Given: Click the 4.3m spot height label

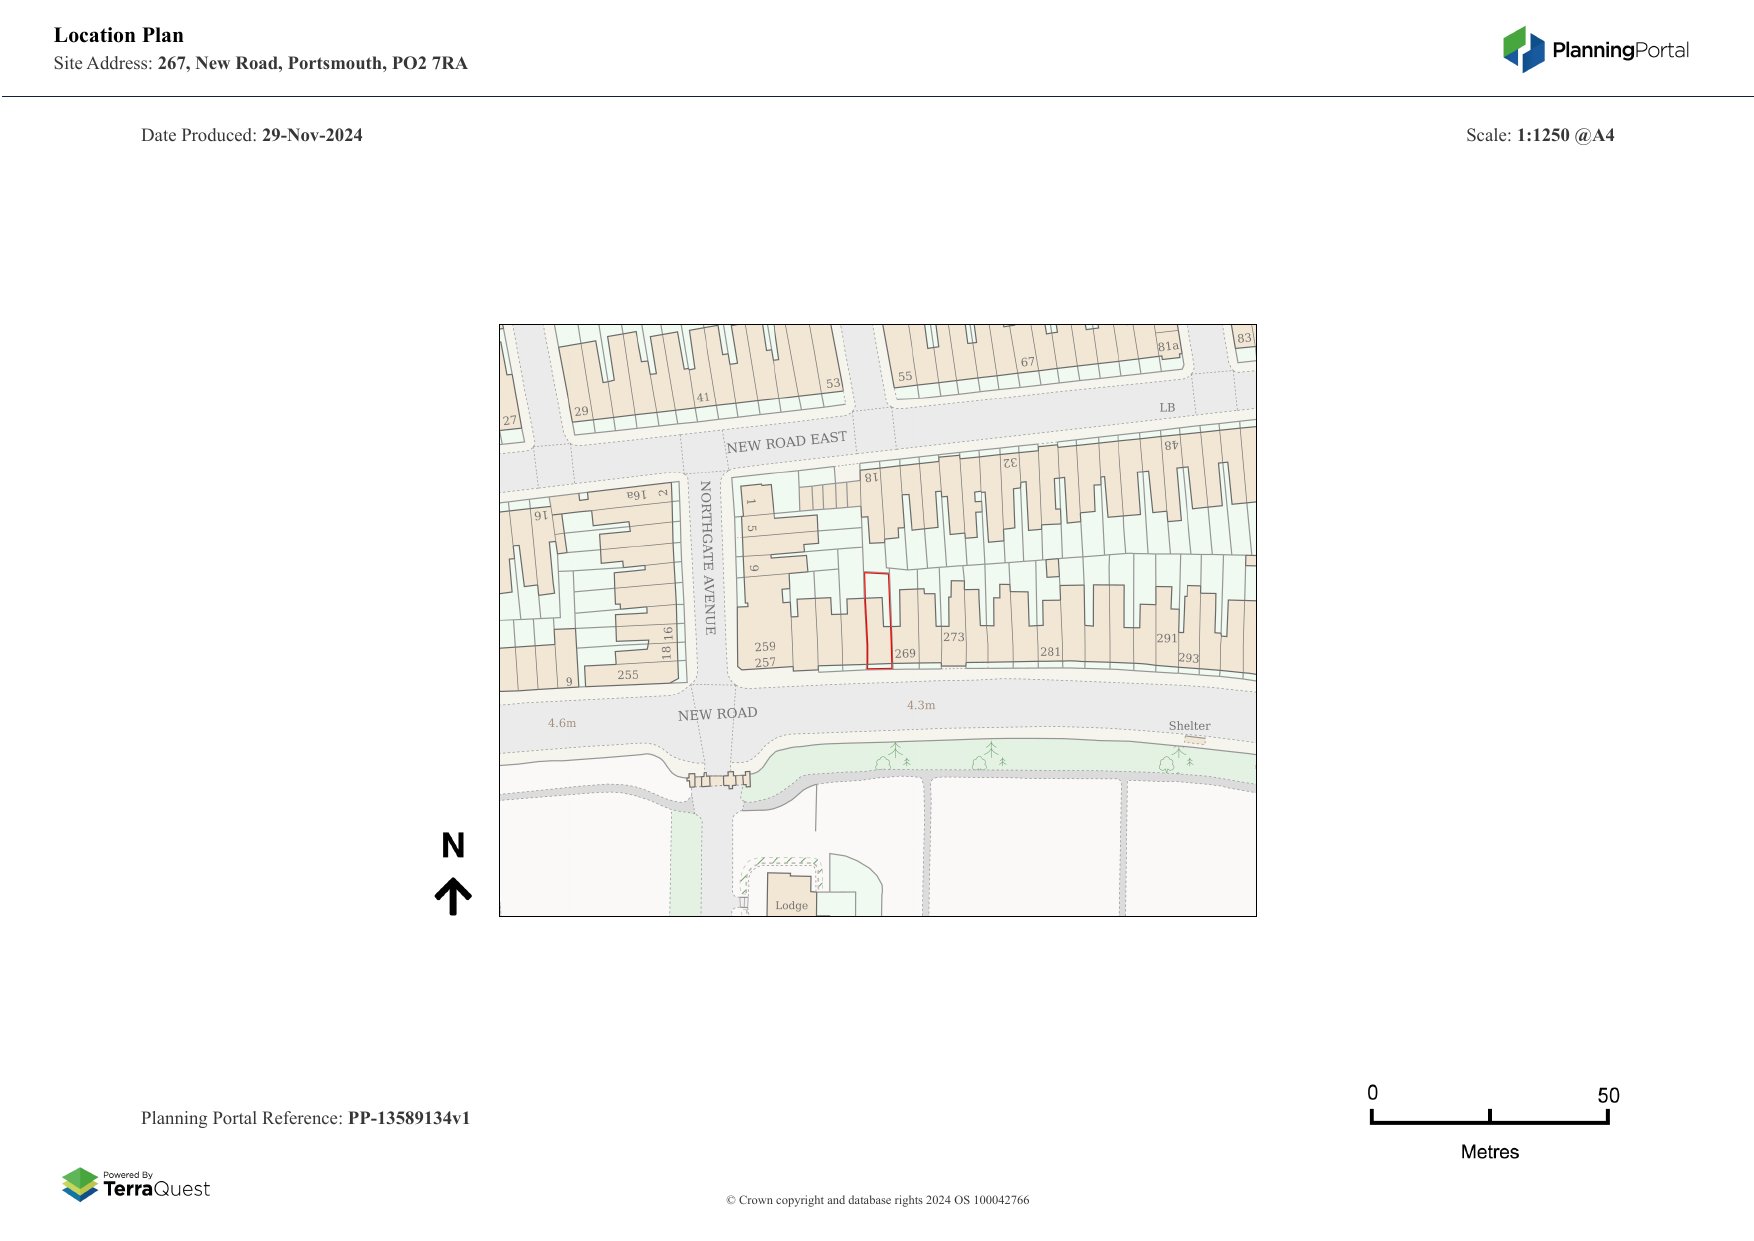Looking at the screenshot, I should (x=921, y=705).
